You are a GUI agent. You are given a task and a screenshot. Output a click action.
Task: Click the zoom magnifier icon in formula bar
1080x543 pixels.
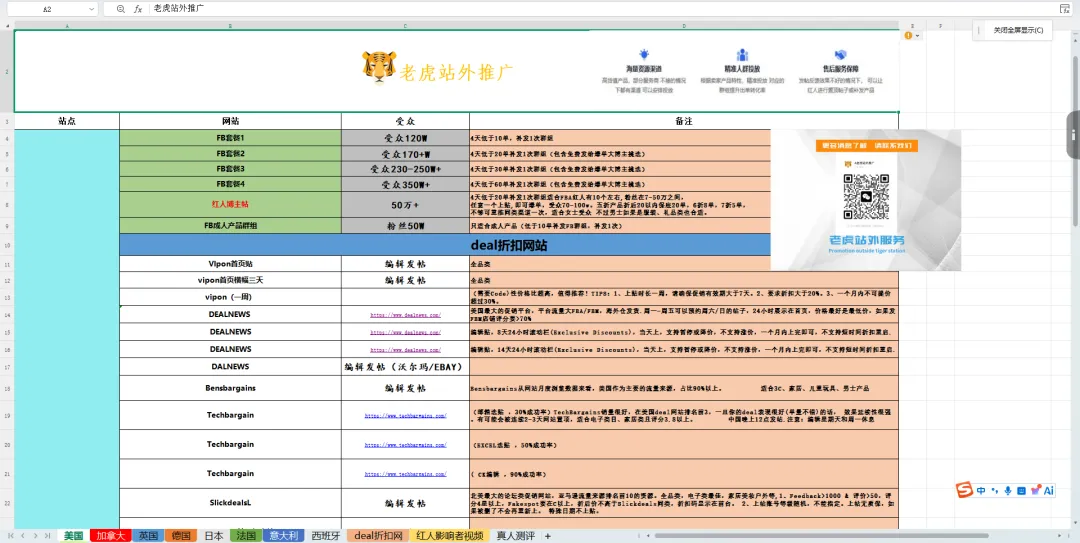121,9
